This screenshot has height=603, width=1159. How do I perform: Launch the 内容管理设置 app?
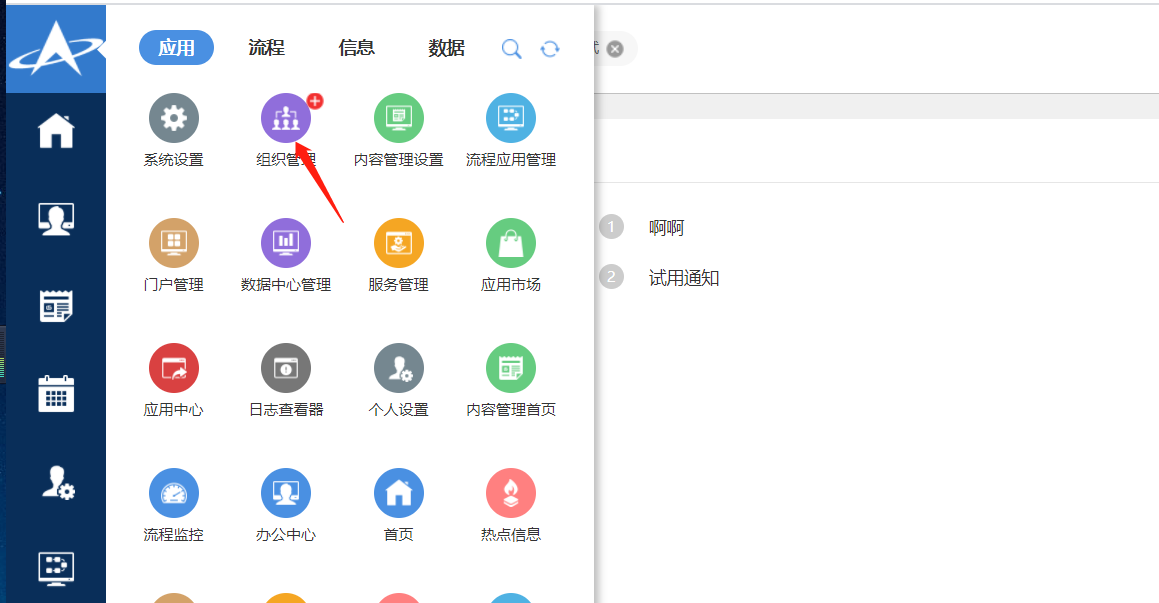(398, 118)
